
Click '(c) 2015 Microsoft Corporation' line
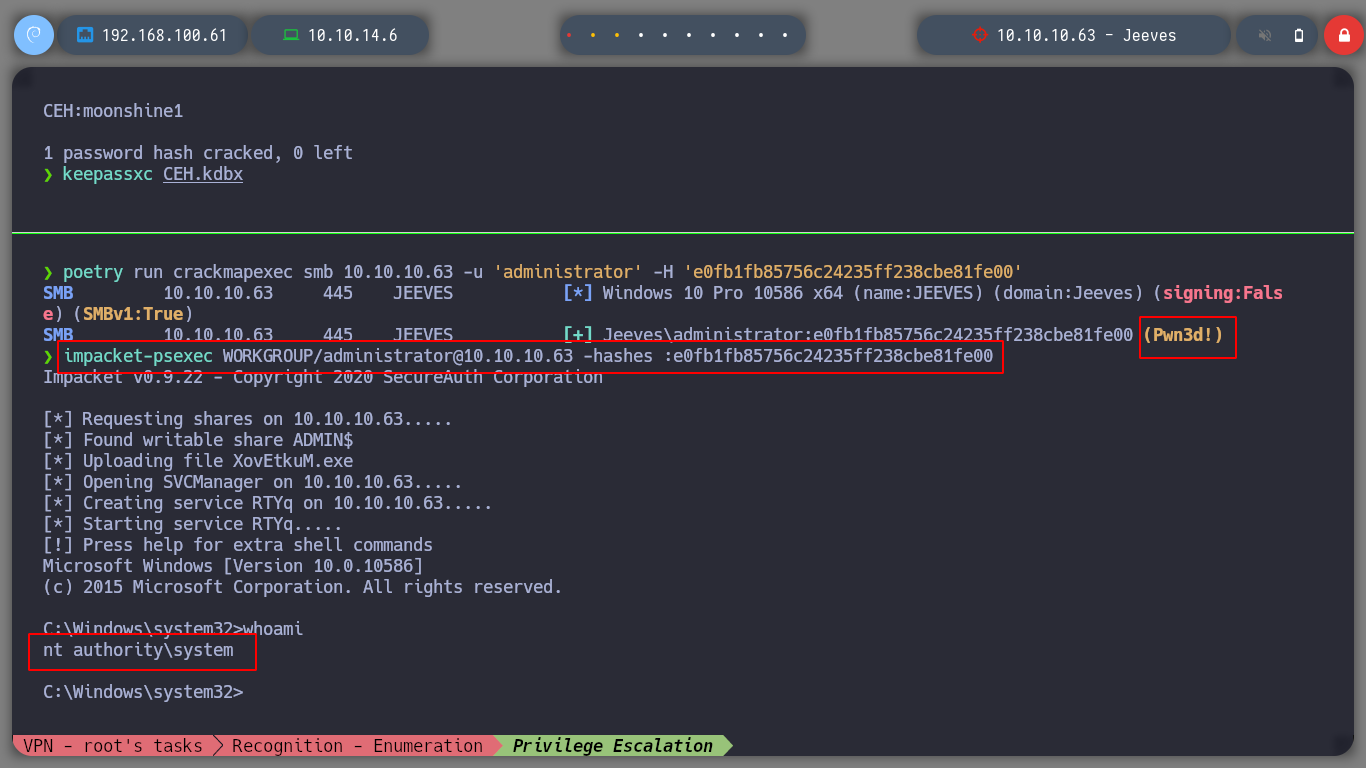(x=303, y=587)
